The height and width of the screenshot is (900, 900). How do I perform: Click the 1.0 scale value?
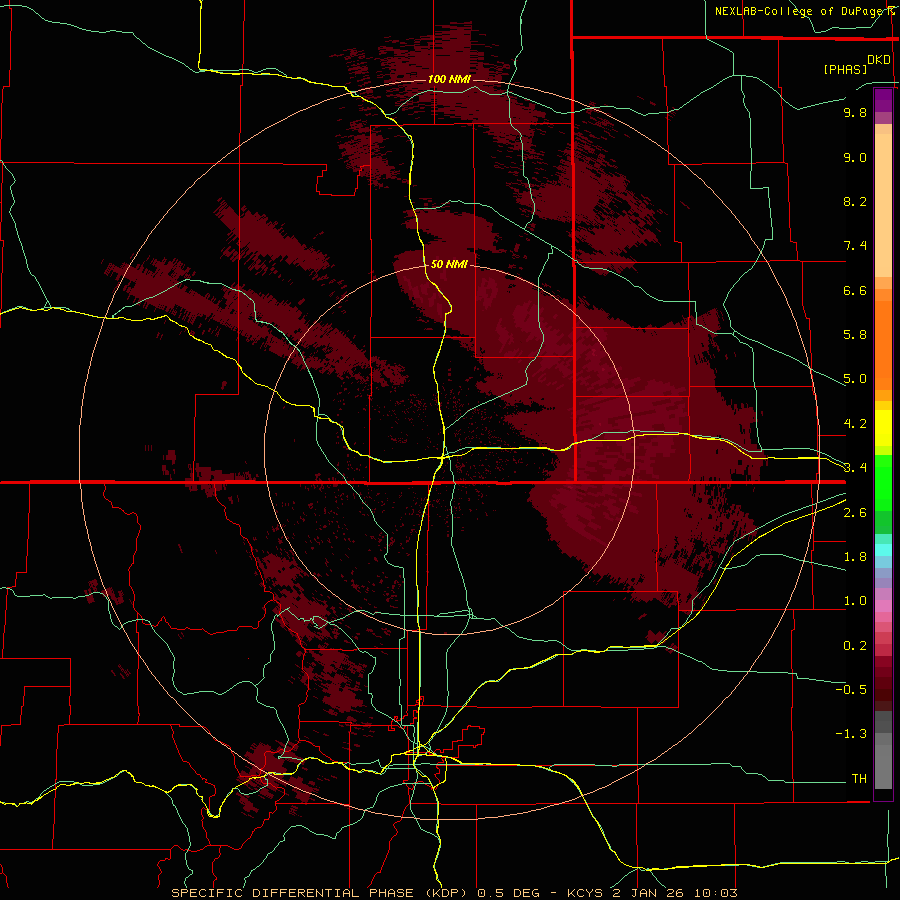[855, 601]
